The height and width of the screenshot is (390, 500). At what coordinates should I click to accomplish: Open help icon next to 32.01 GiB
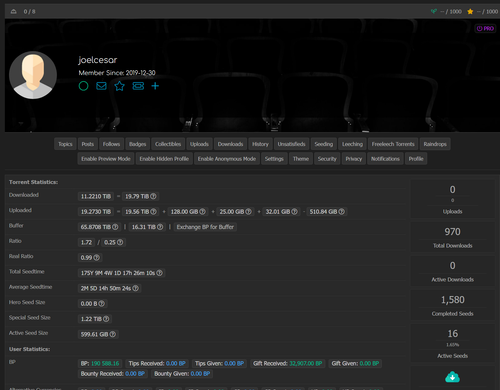[x=294, y=212]
